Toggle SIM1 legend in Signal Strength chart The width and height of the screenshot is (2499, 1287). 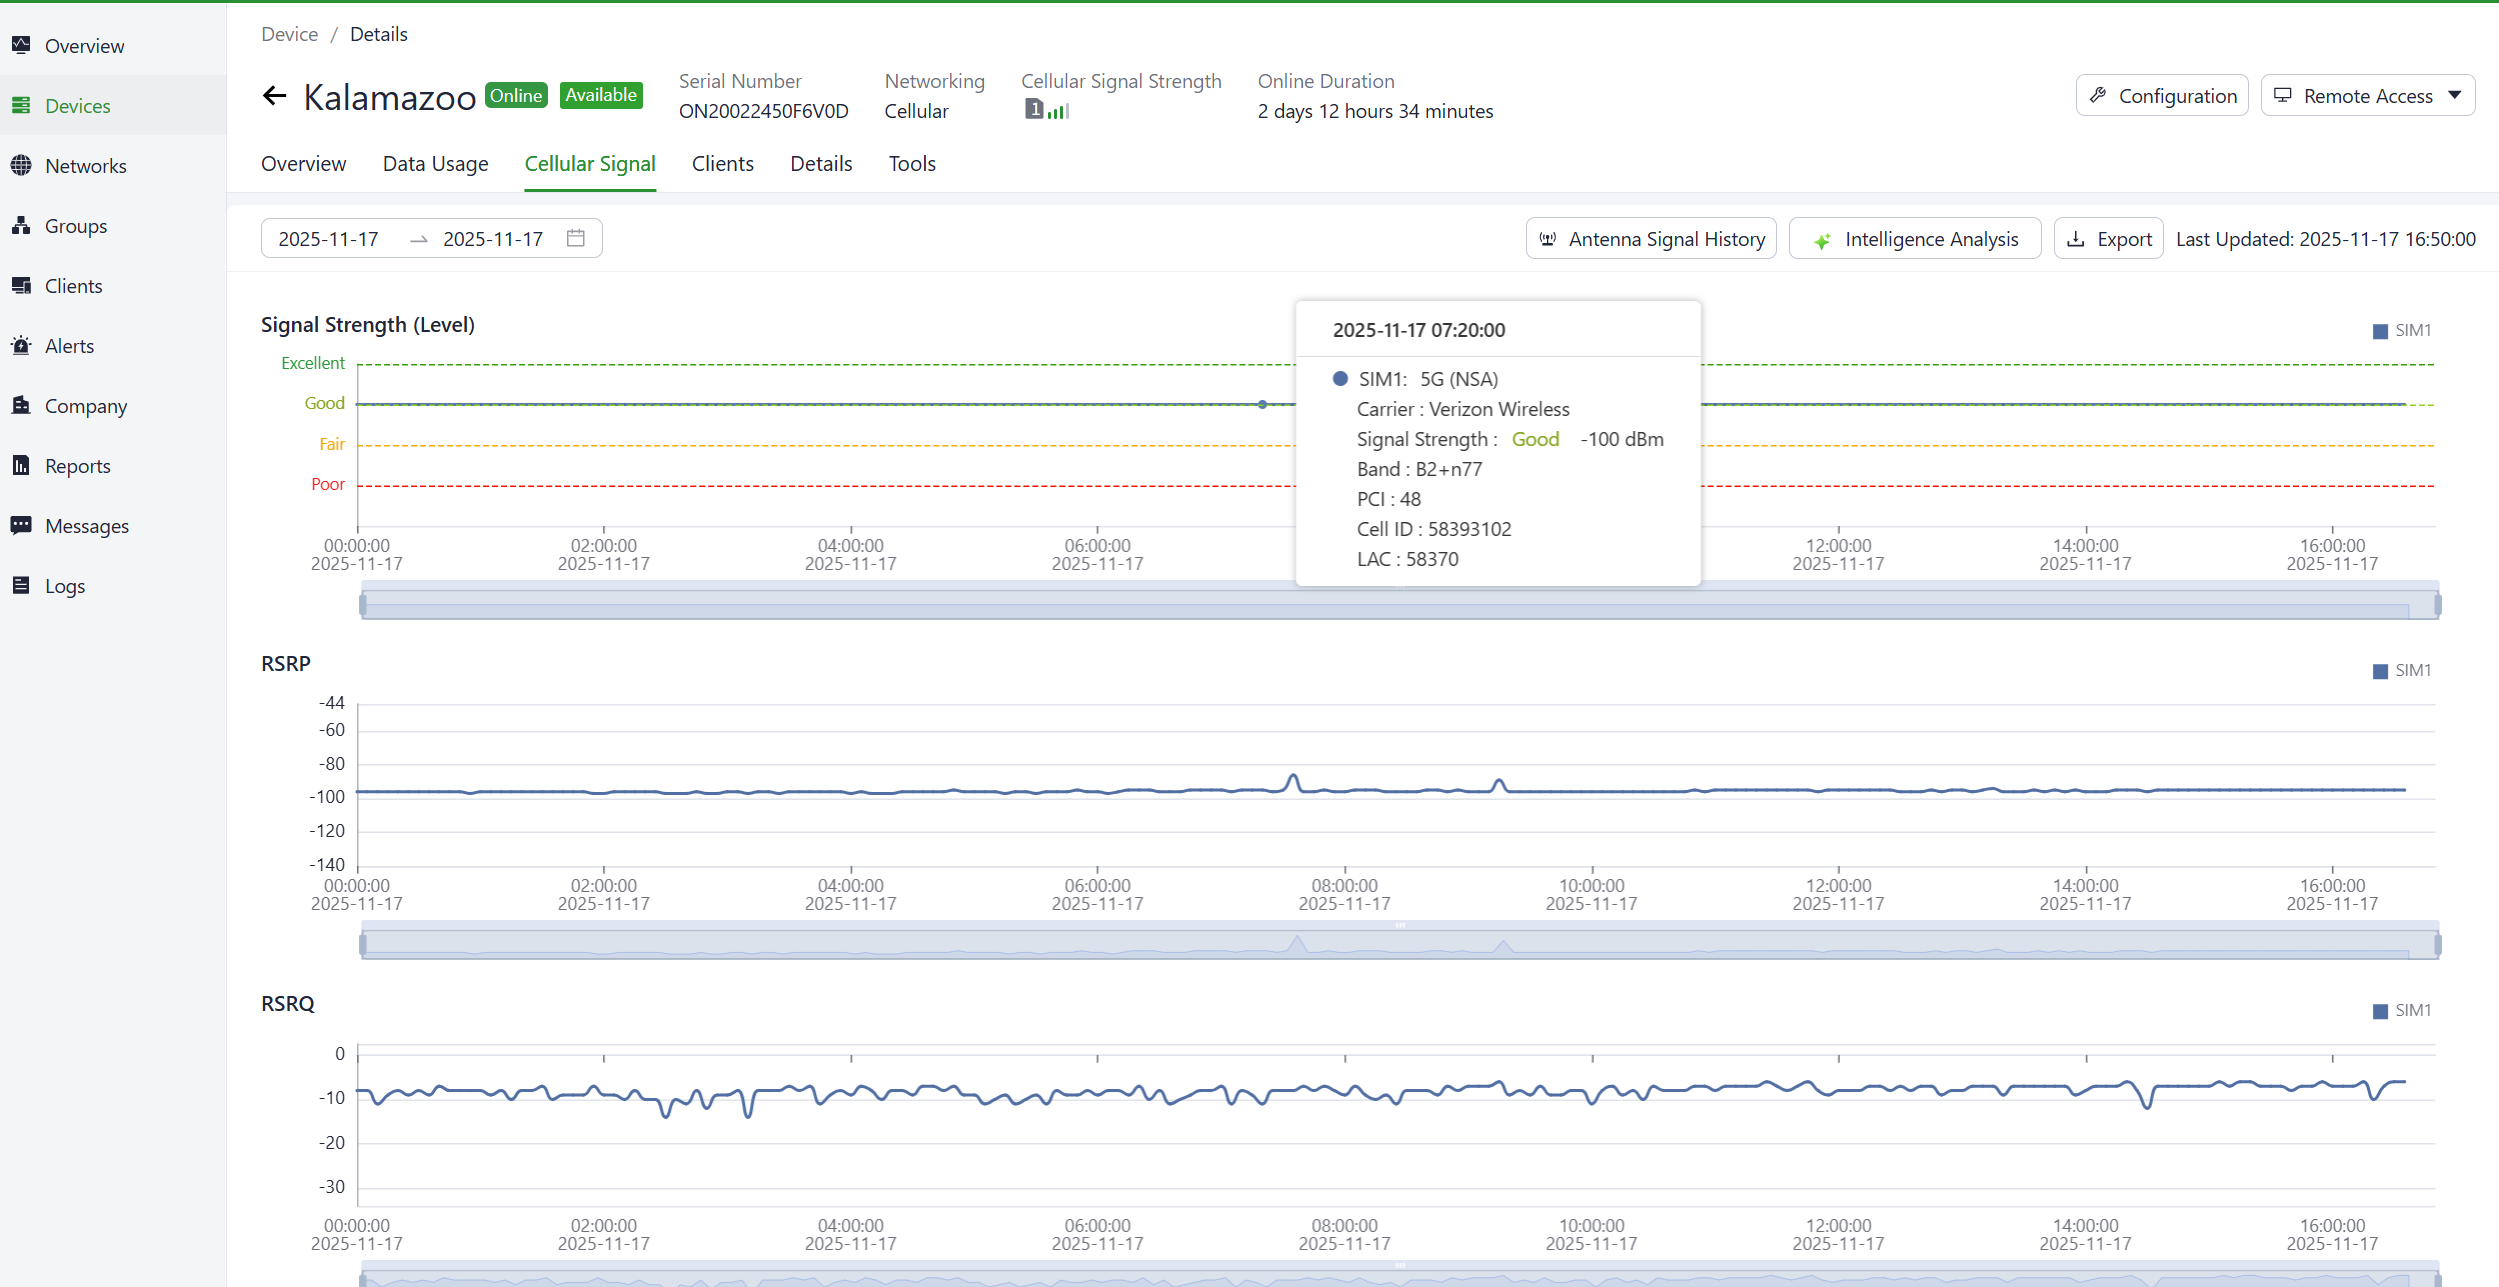pos(2402,331)
